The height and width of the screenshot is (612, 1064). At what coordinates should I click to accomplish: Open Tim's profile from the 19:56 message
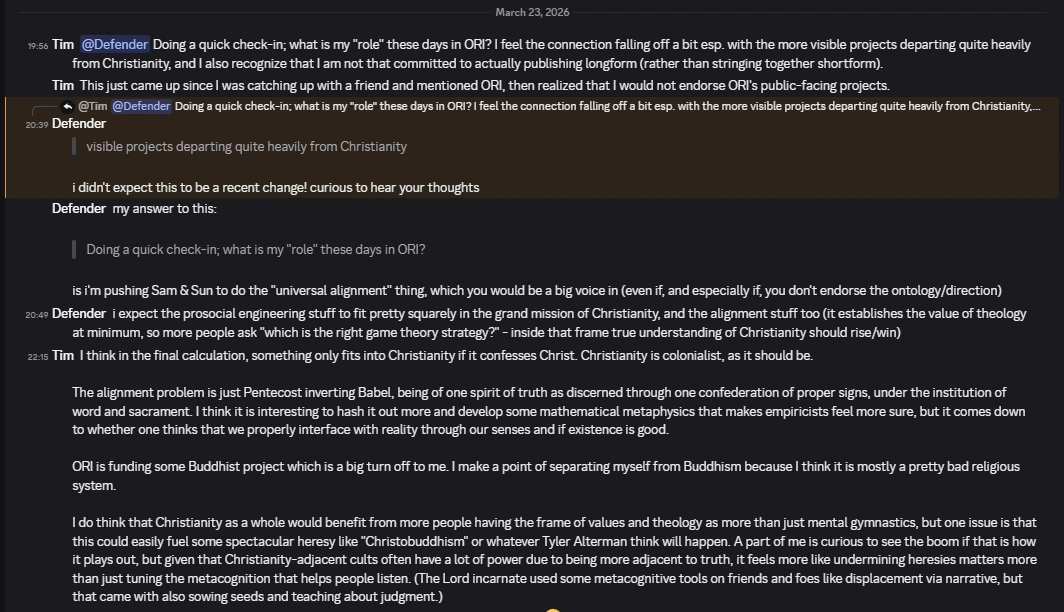click(x=63, y=44)
